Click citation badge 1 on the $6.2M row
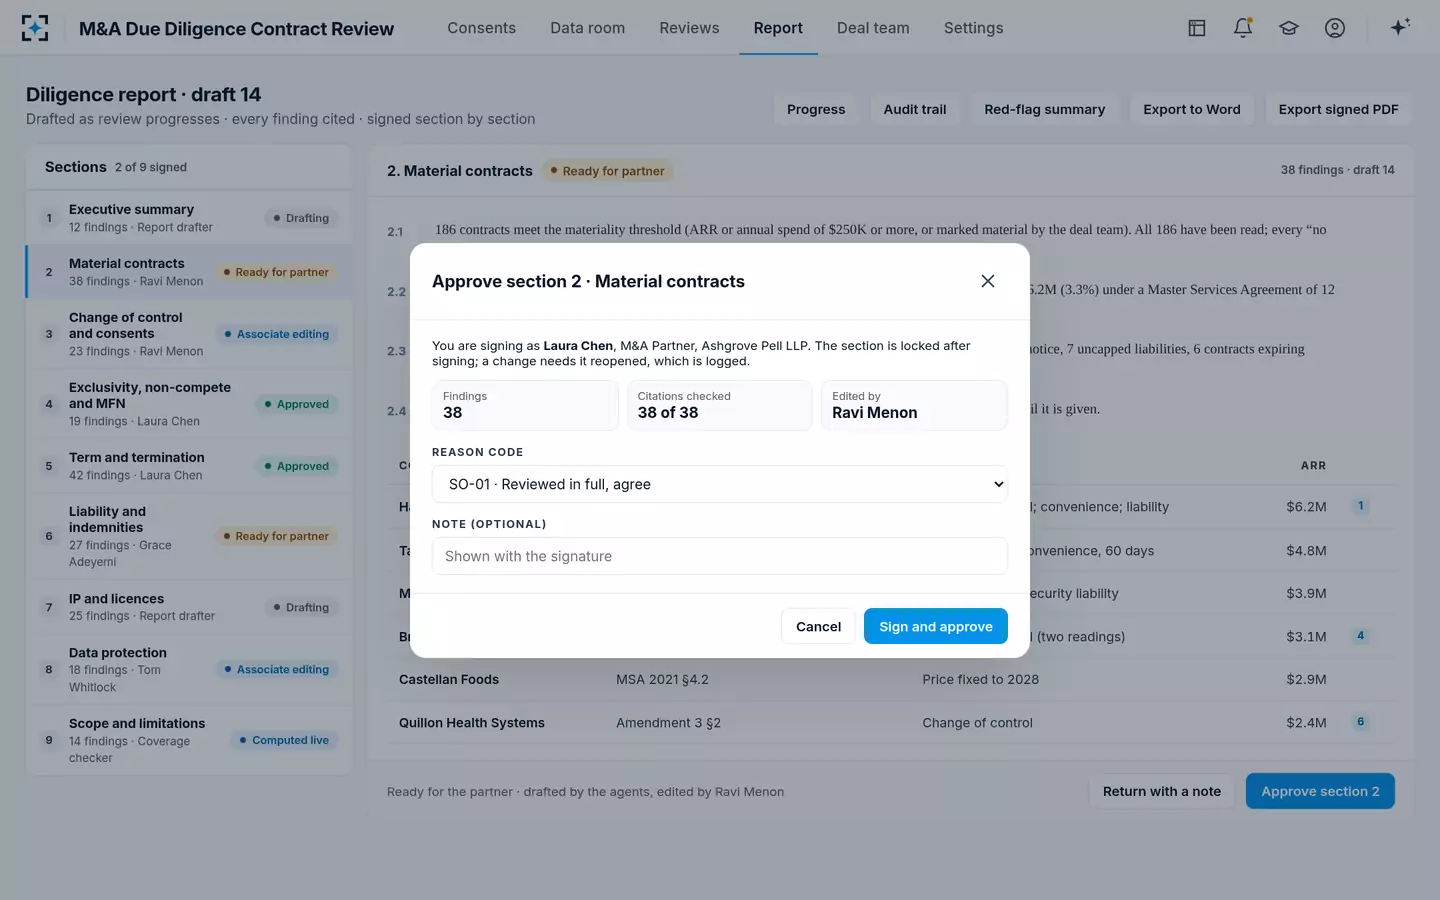 tap(1360, 506)
